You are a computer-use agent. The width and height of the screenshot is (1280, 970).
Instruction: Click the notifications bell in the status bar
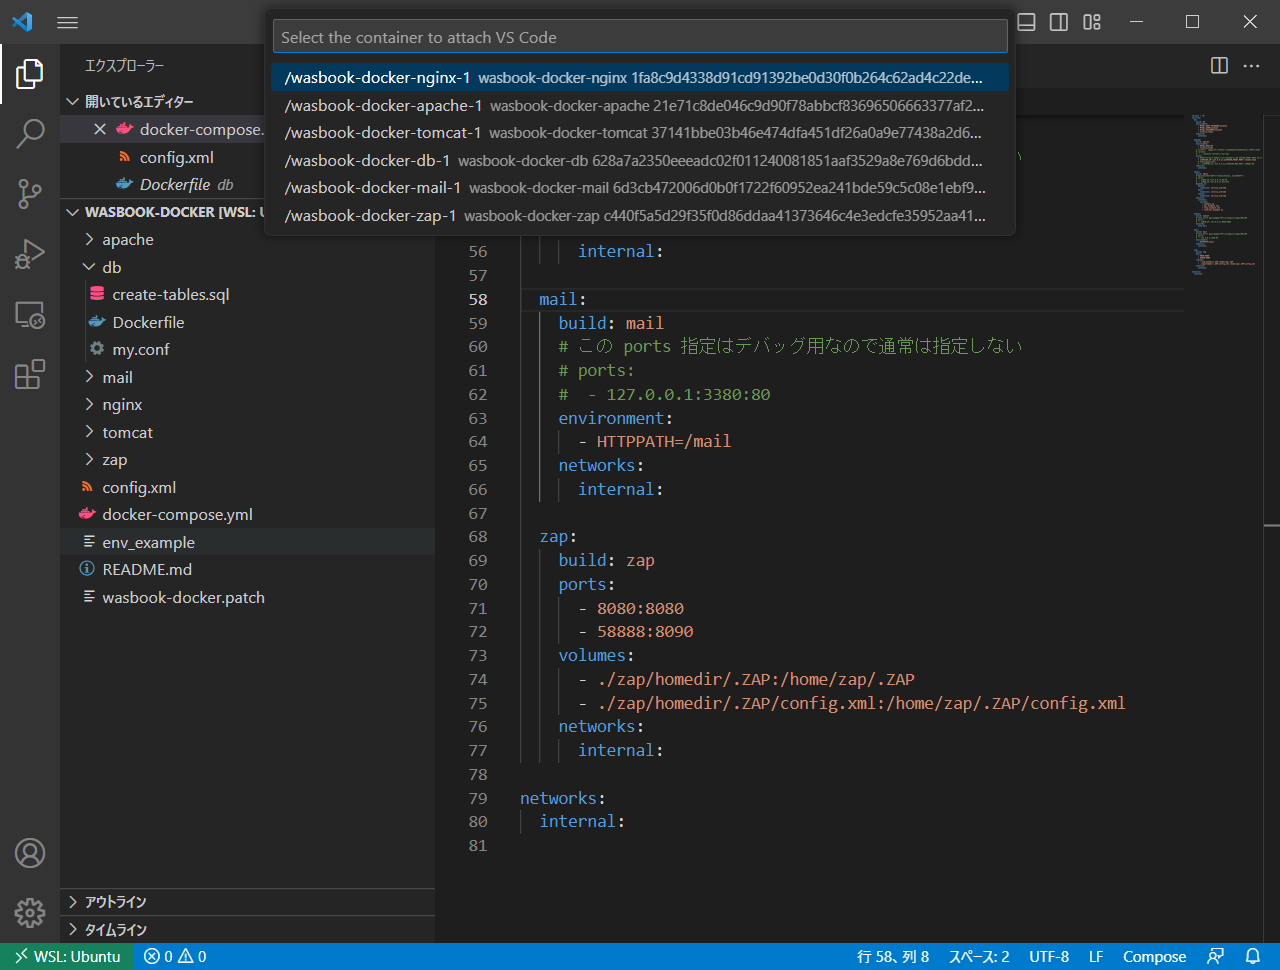[1252, 956]
